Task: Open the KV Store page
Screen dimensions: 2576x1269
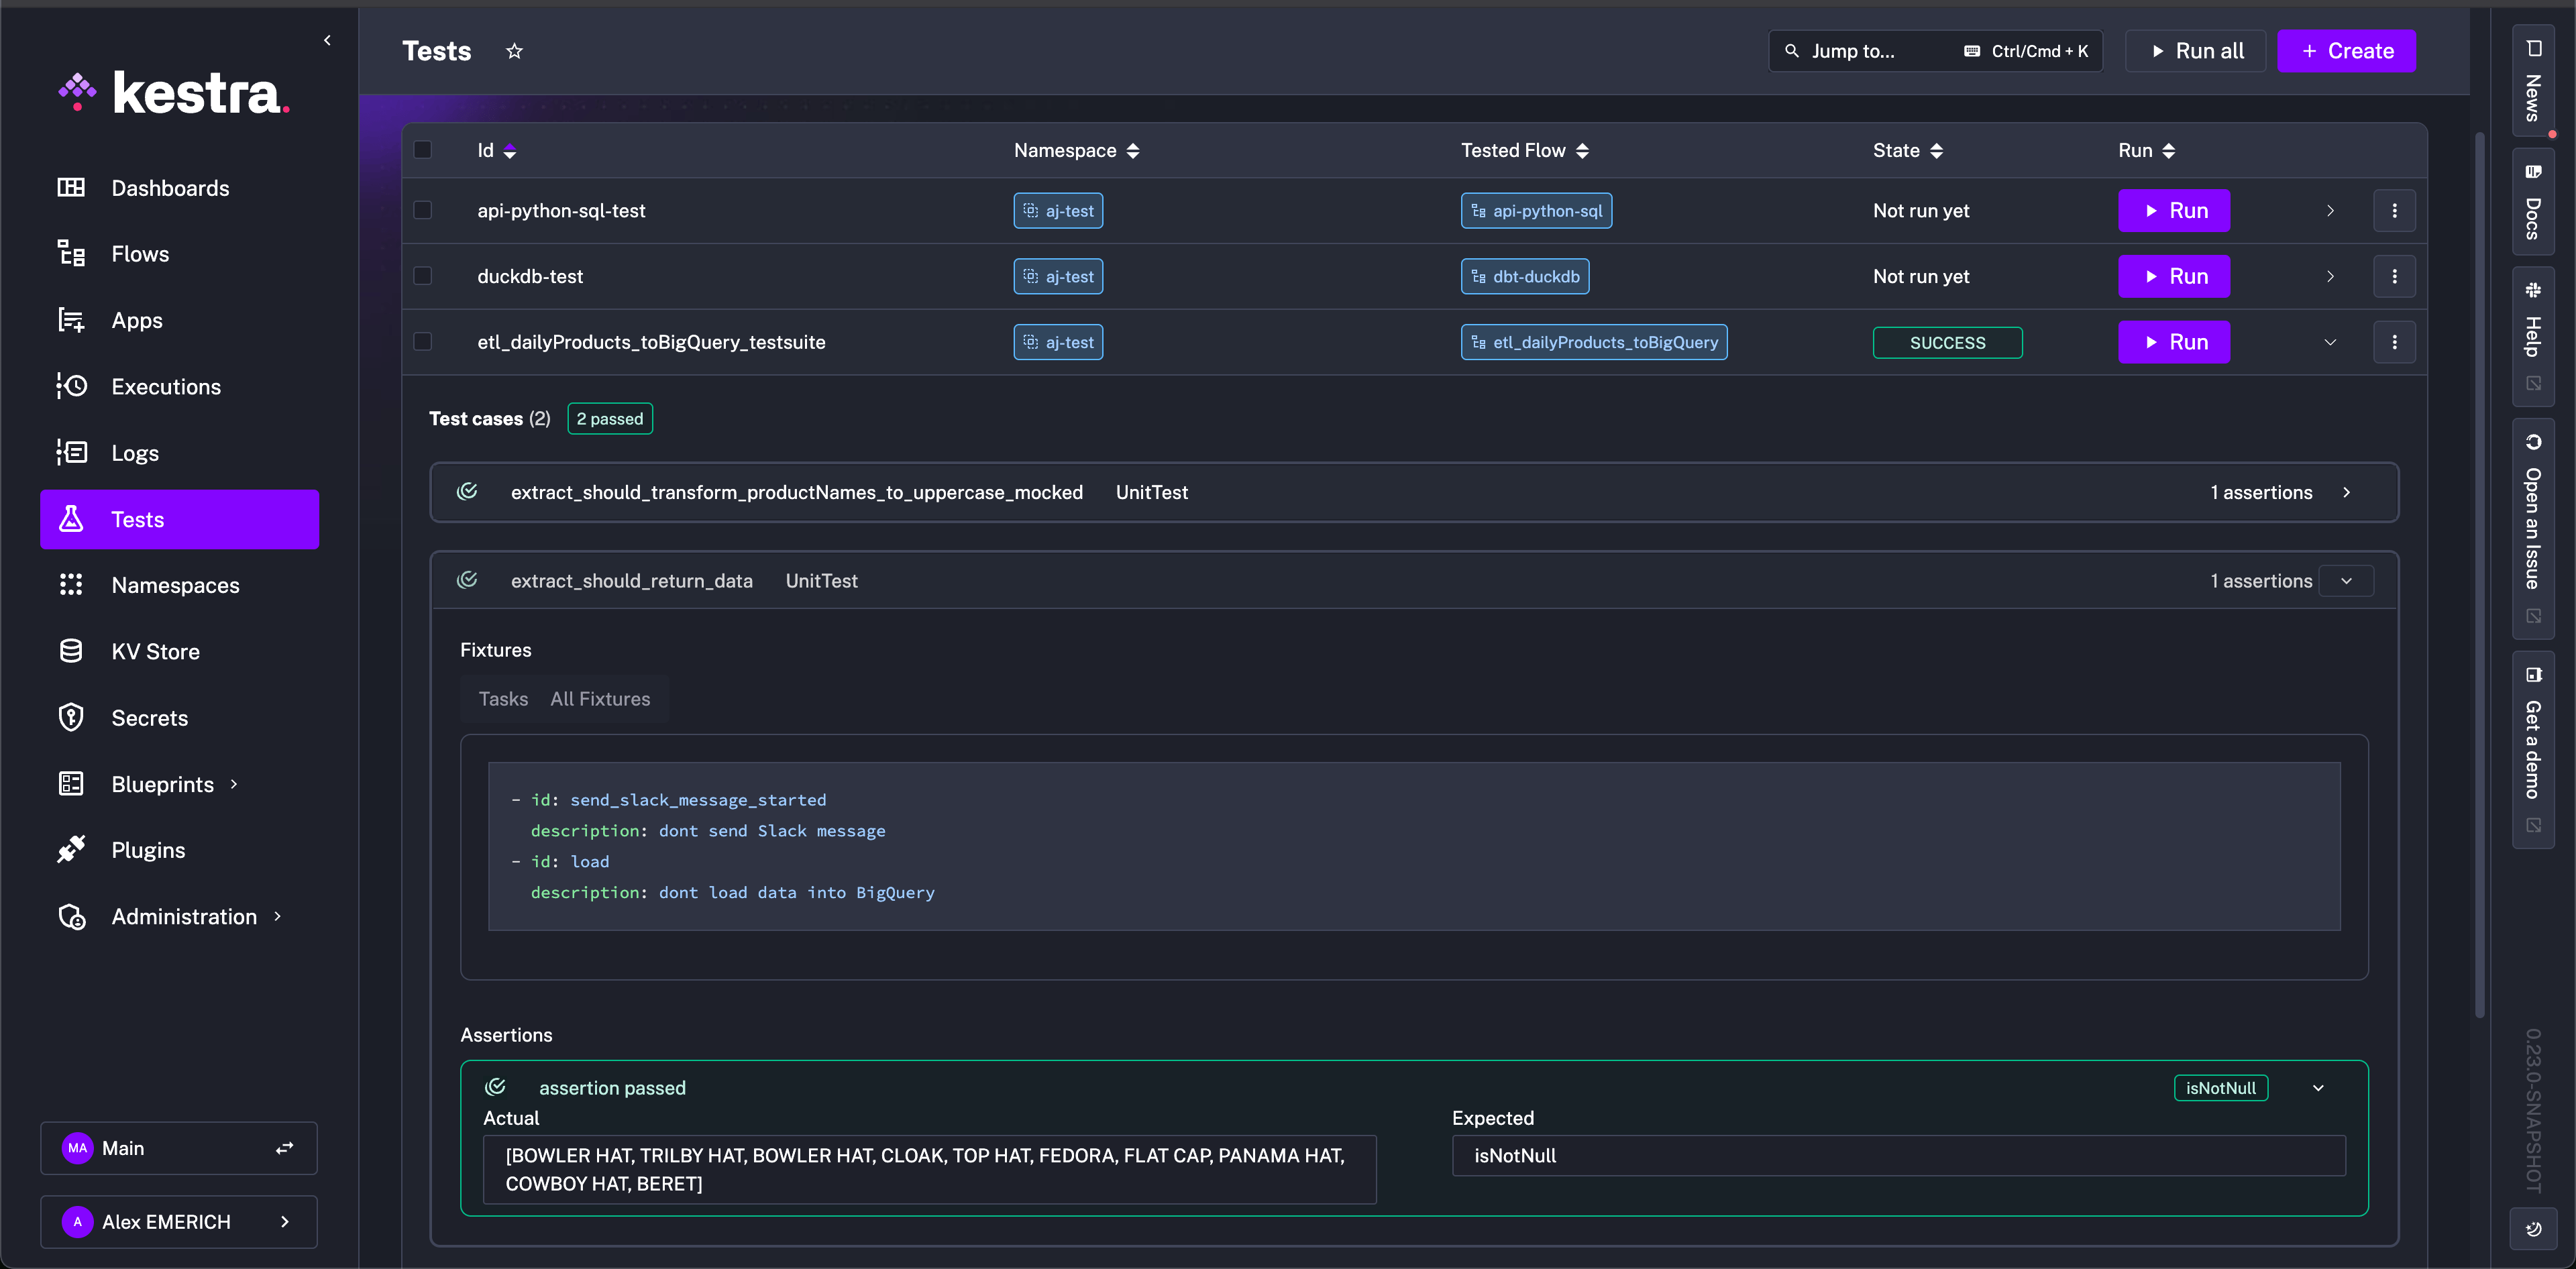Action: pyautogui.click(x=155, y=651)
